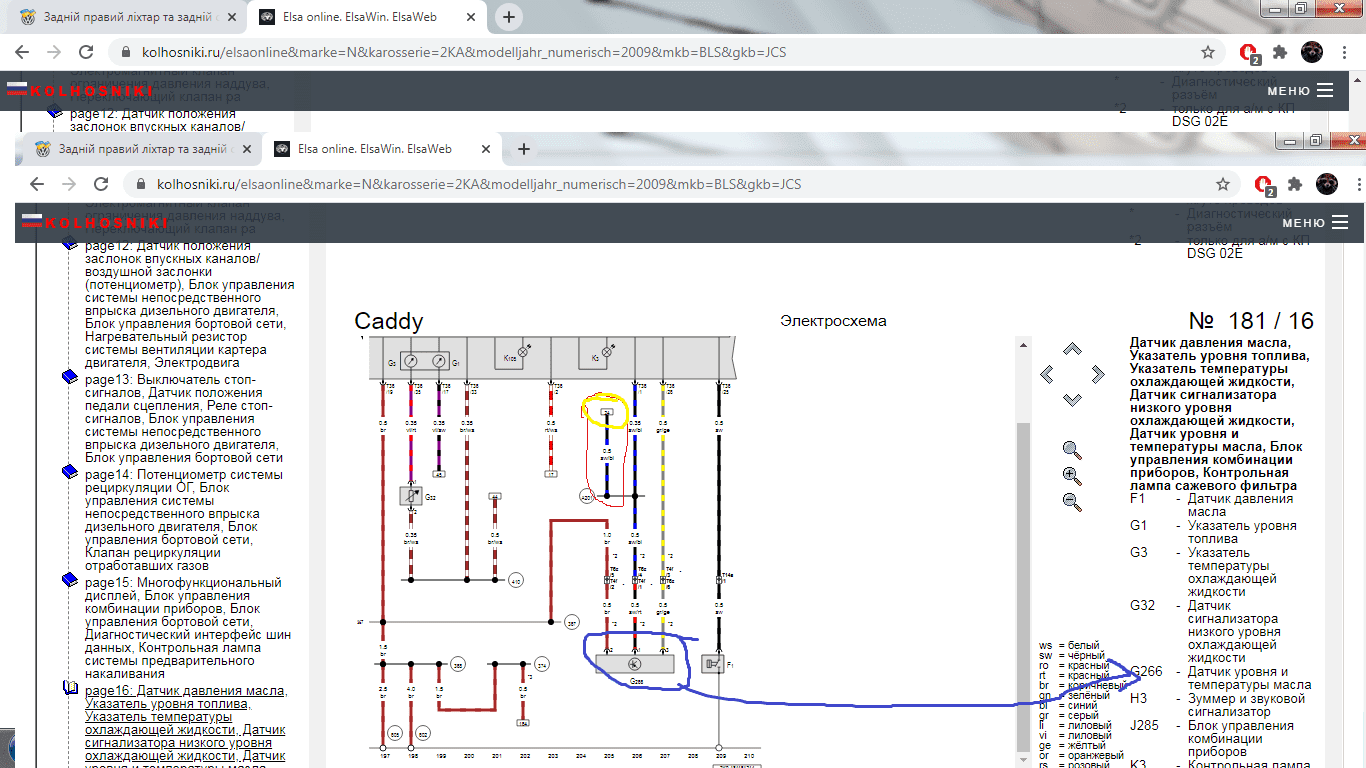Image resolution: width=1366 pixels, height=768 pixels.
Task: Click the 'G1 - Указатель уровня топлива' legend entry
Action: tap(1214, 532)
